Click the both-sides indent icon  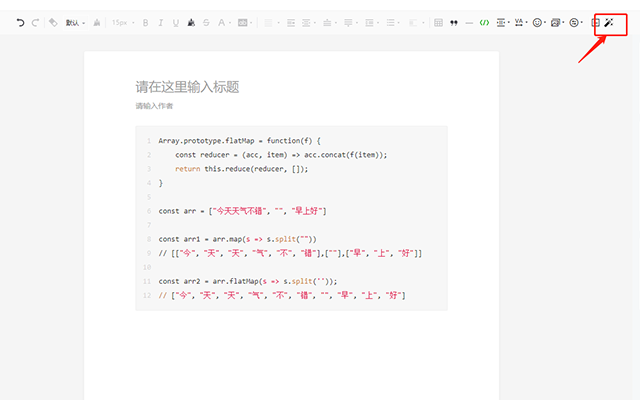point(306,23)
